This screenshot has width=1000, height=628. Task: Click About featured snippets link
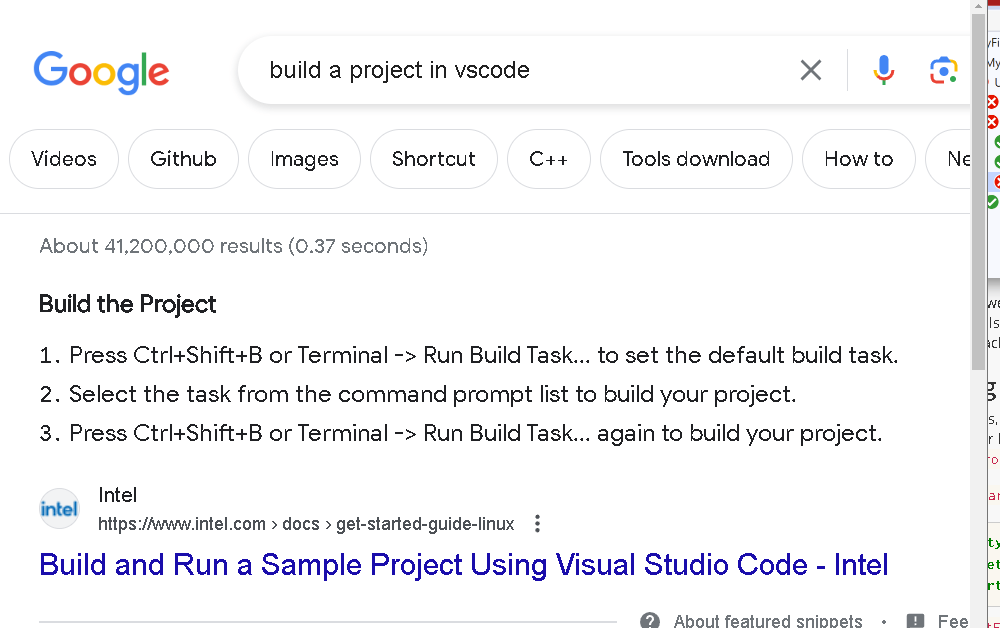pyautogui.click(x=768, y=620)
